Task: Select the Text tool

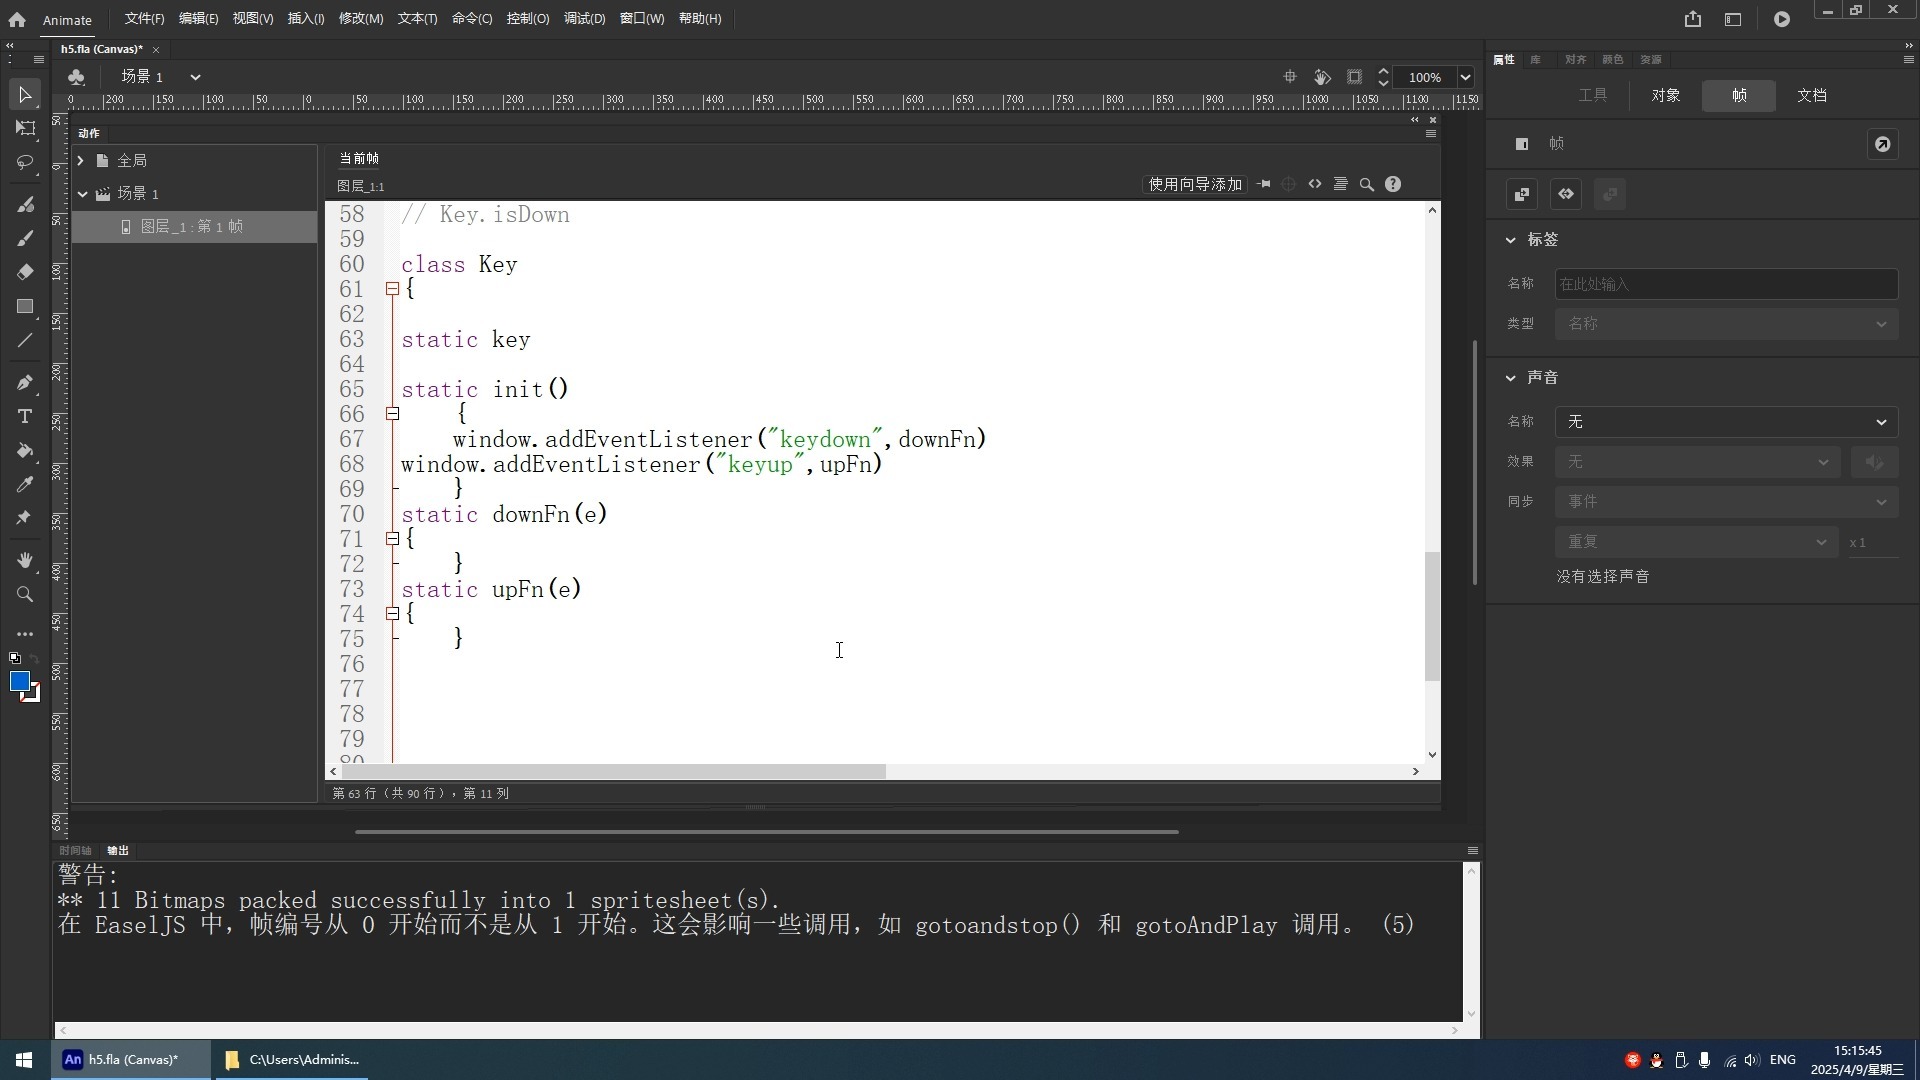Action: [x=25, y=417]
